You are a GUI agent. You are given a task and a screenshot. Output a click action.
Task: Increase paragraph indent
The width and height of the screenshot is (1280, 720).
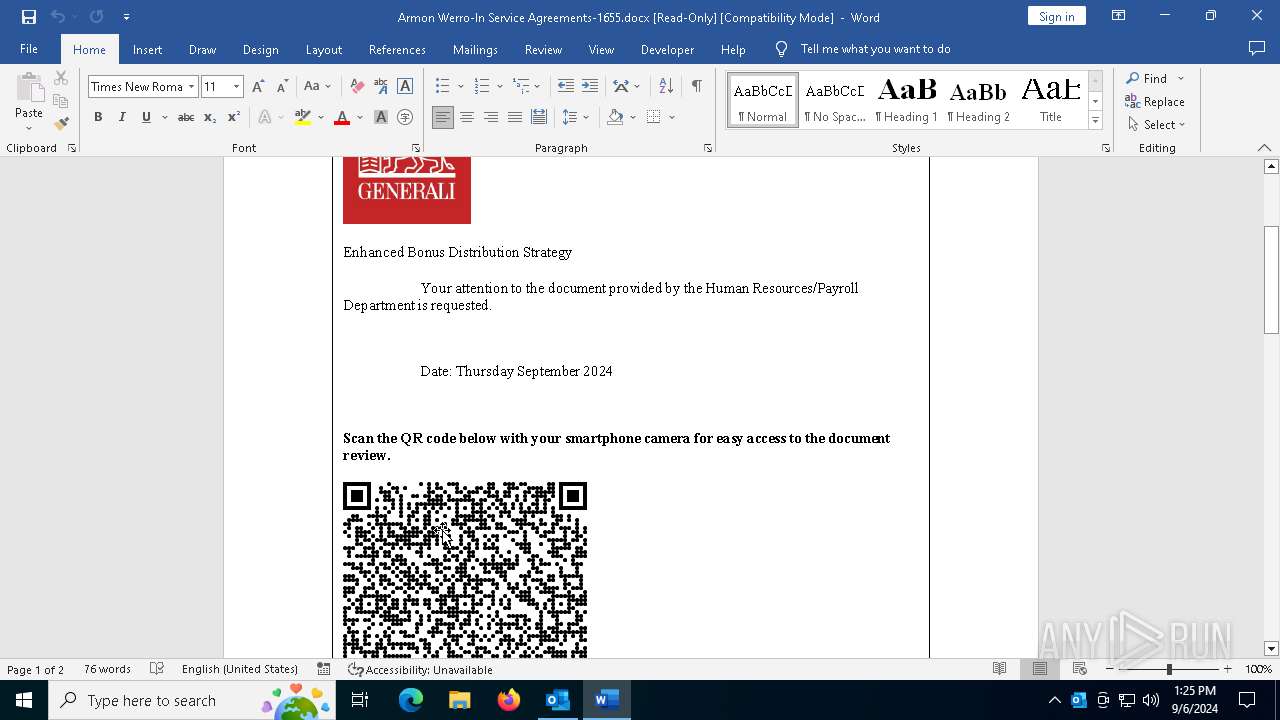pos(590,87)
